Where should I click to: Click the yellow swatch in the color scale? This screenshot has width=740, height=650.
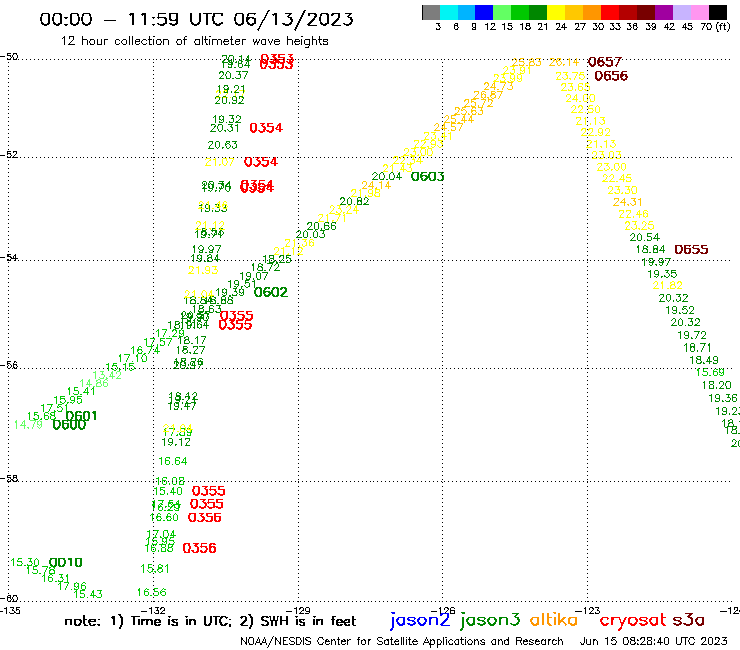click(556, 12)
